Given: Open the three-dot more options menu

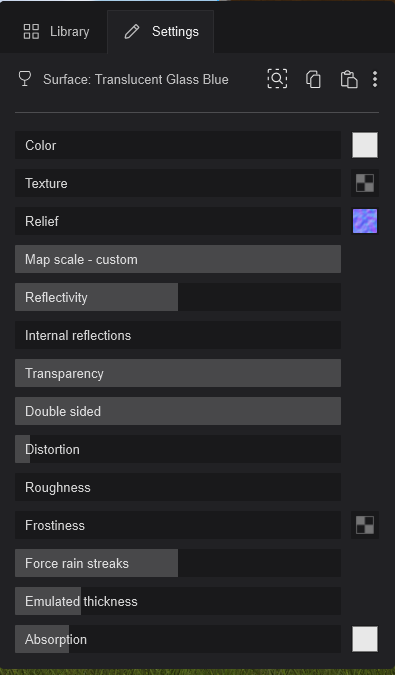Looking at the screenshot, I should pos(375,79).
